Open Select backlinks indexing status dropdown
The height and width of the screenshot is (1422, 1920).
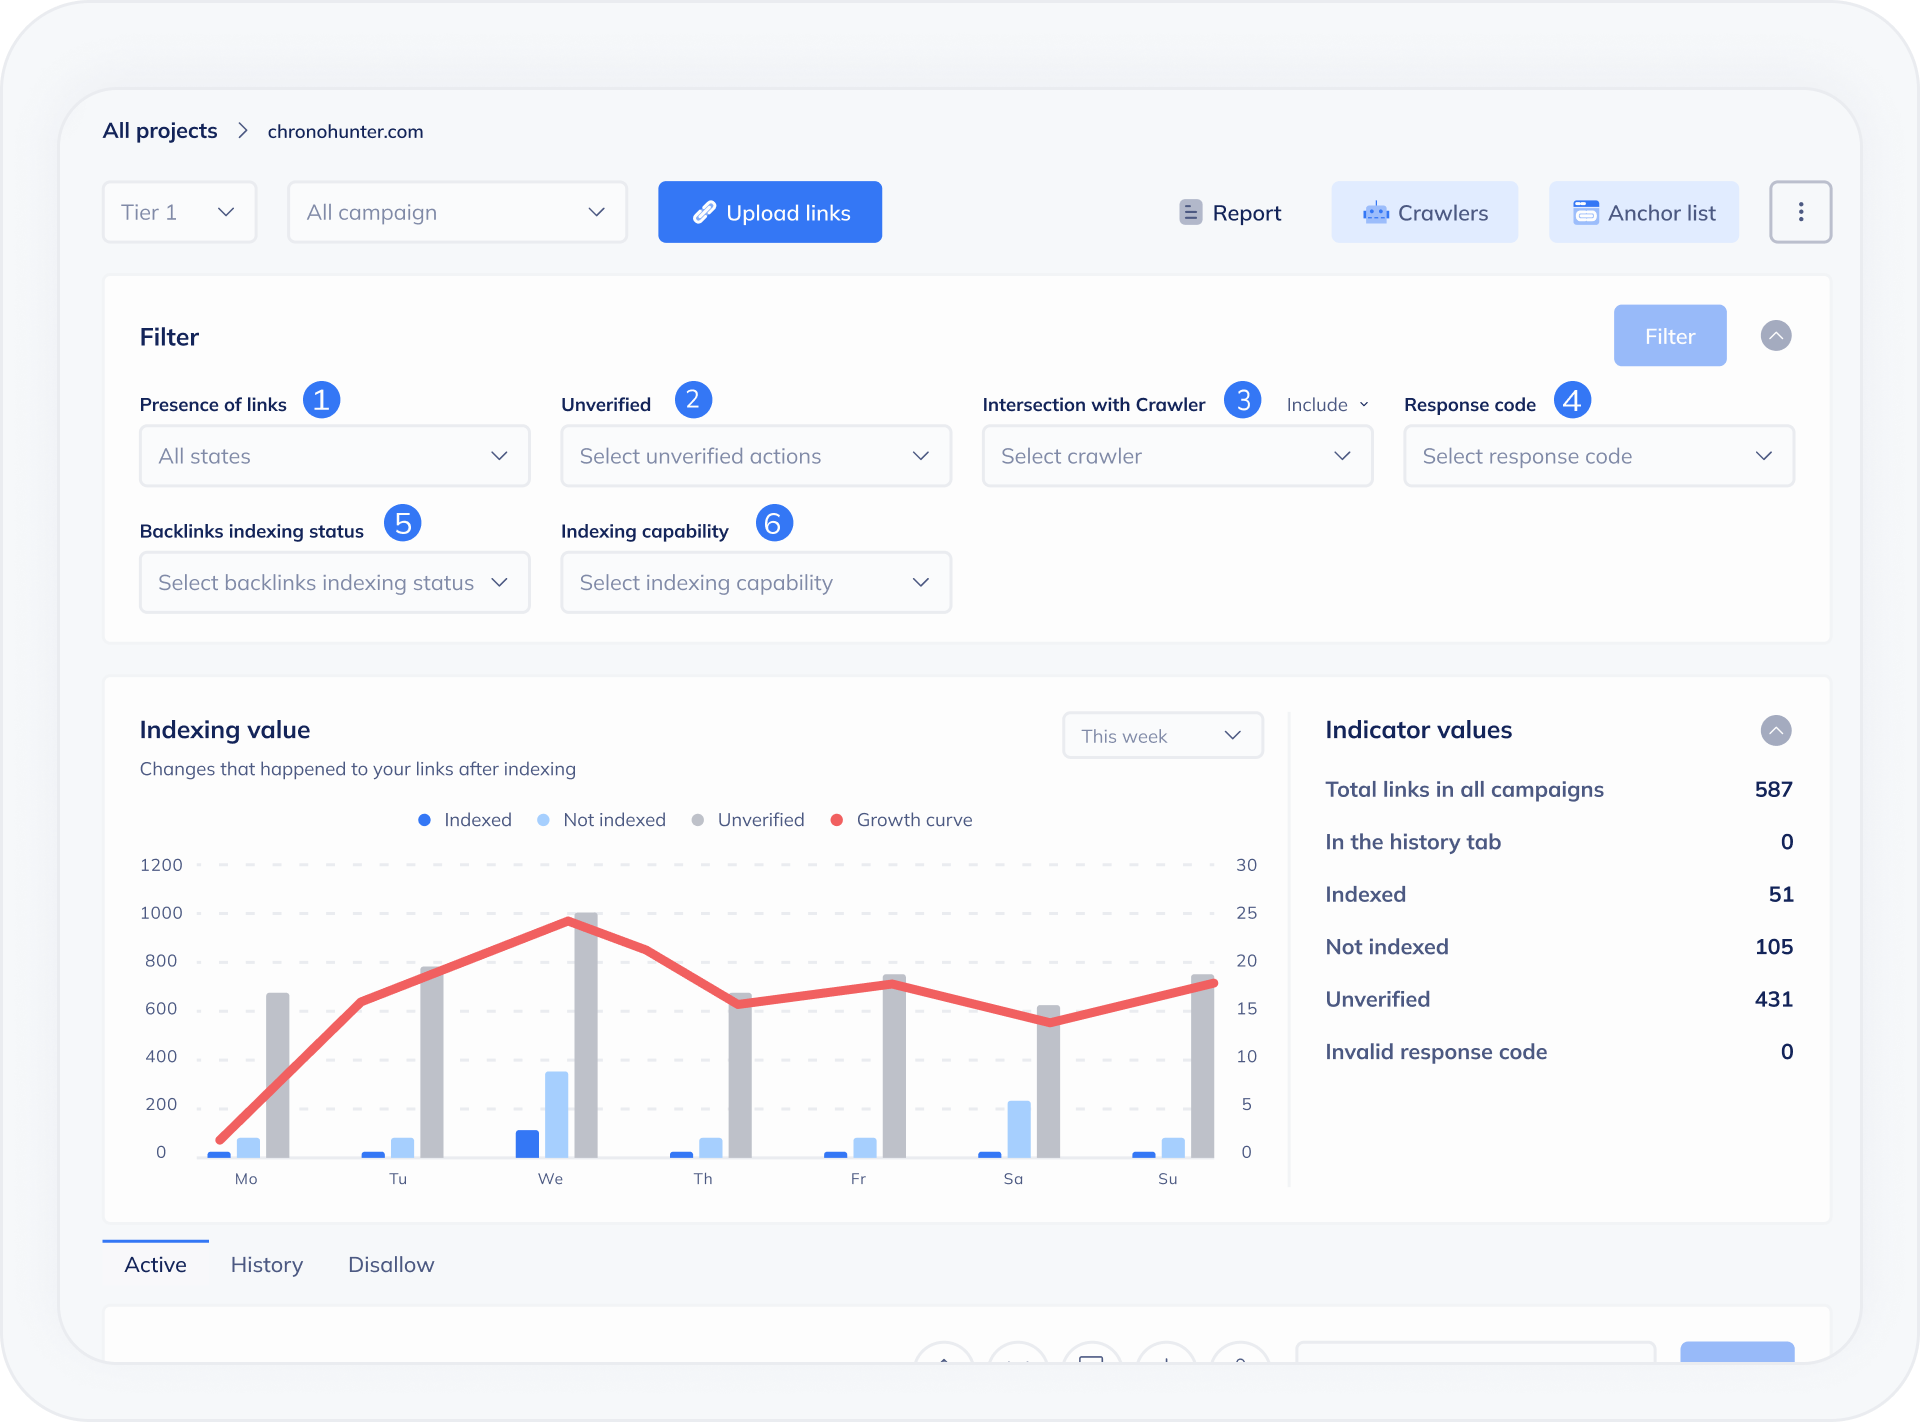(x=335, y=582)
